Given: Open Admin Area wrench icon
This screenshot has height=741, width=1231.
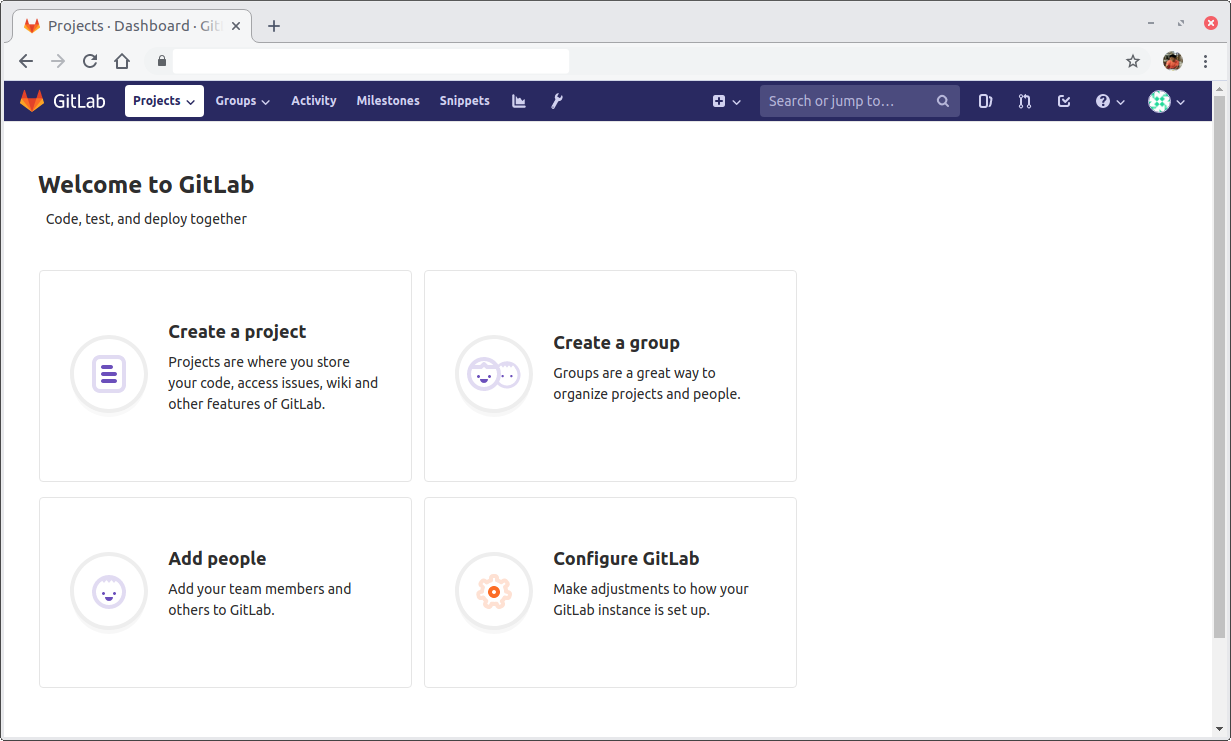Looking at the screenshot, I should (x=557, y=101).
